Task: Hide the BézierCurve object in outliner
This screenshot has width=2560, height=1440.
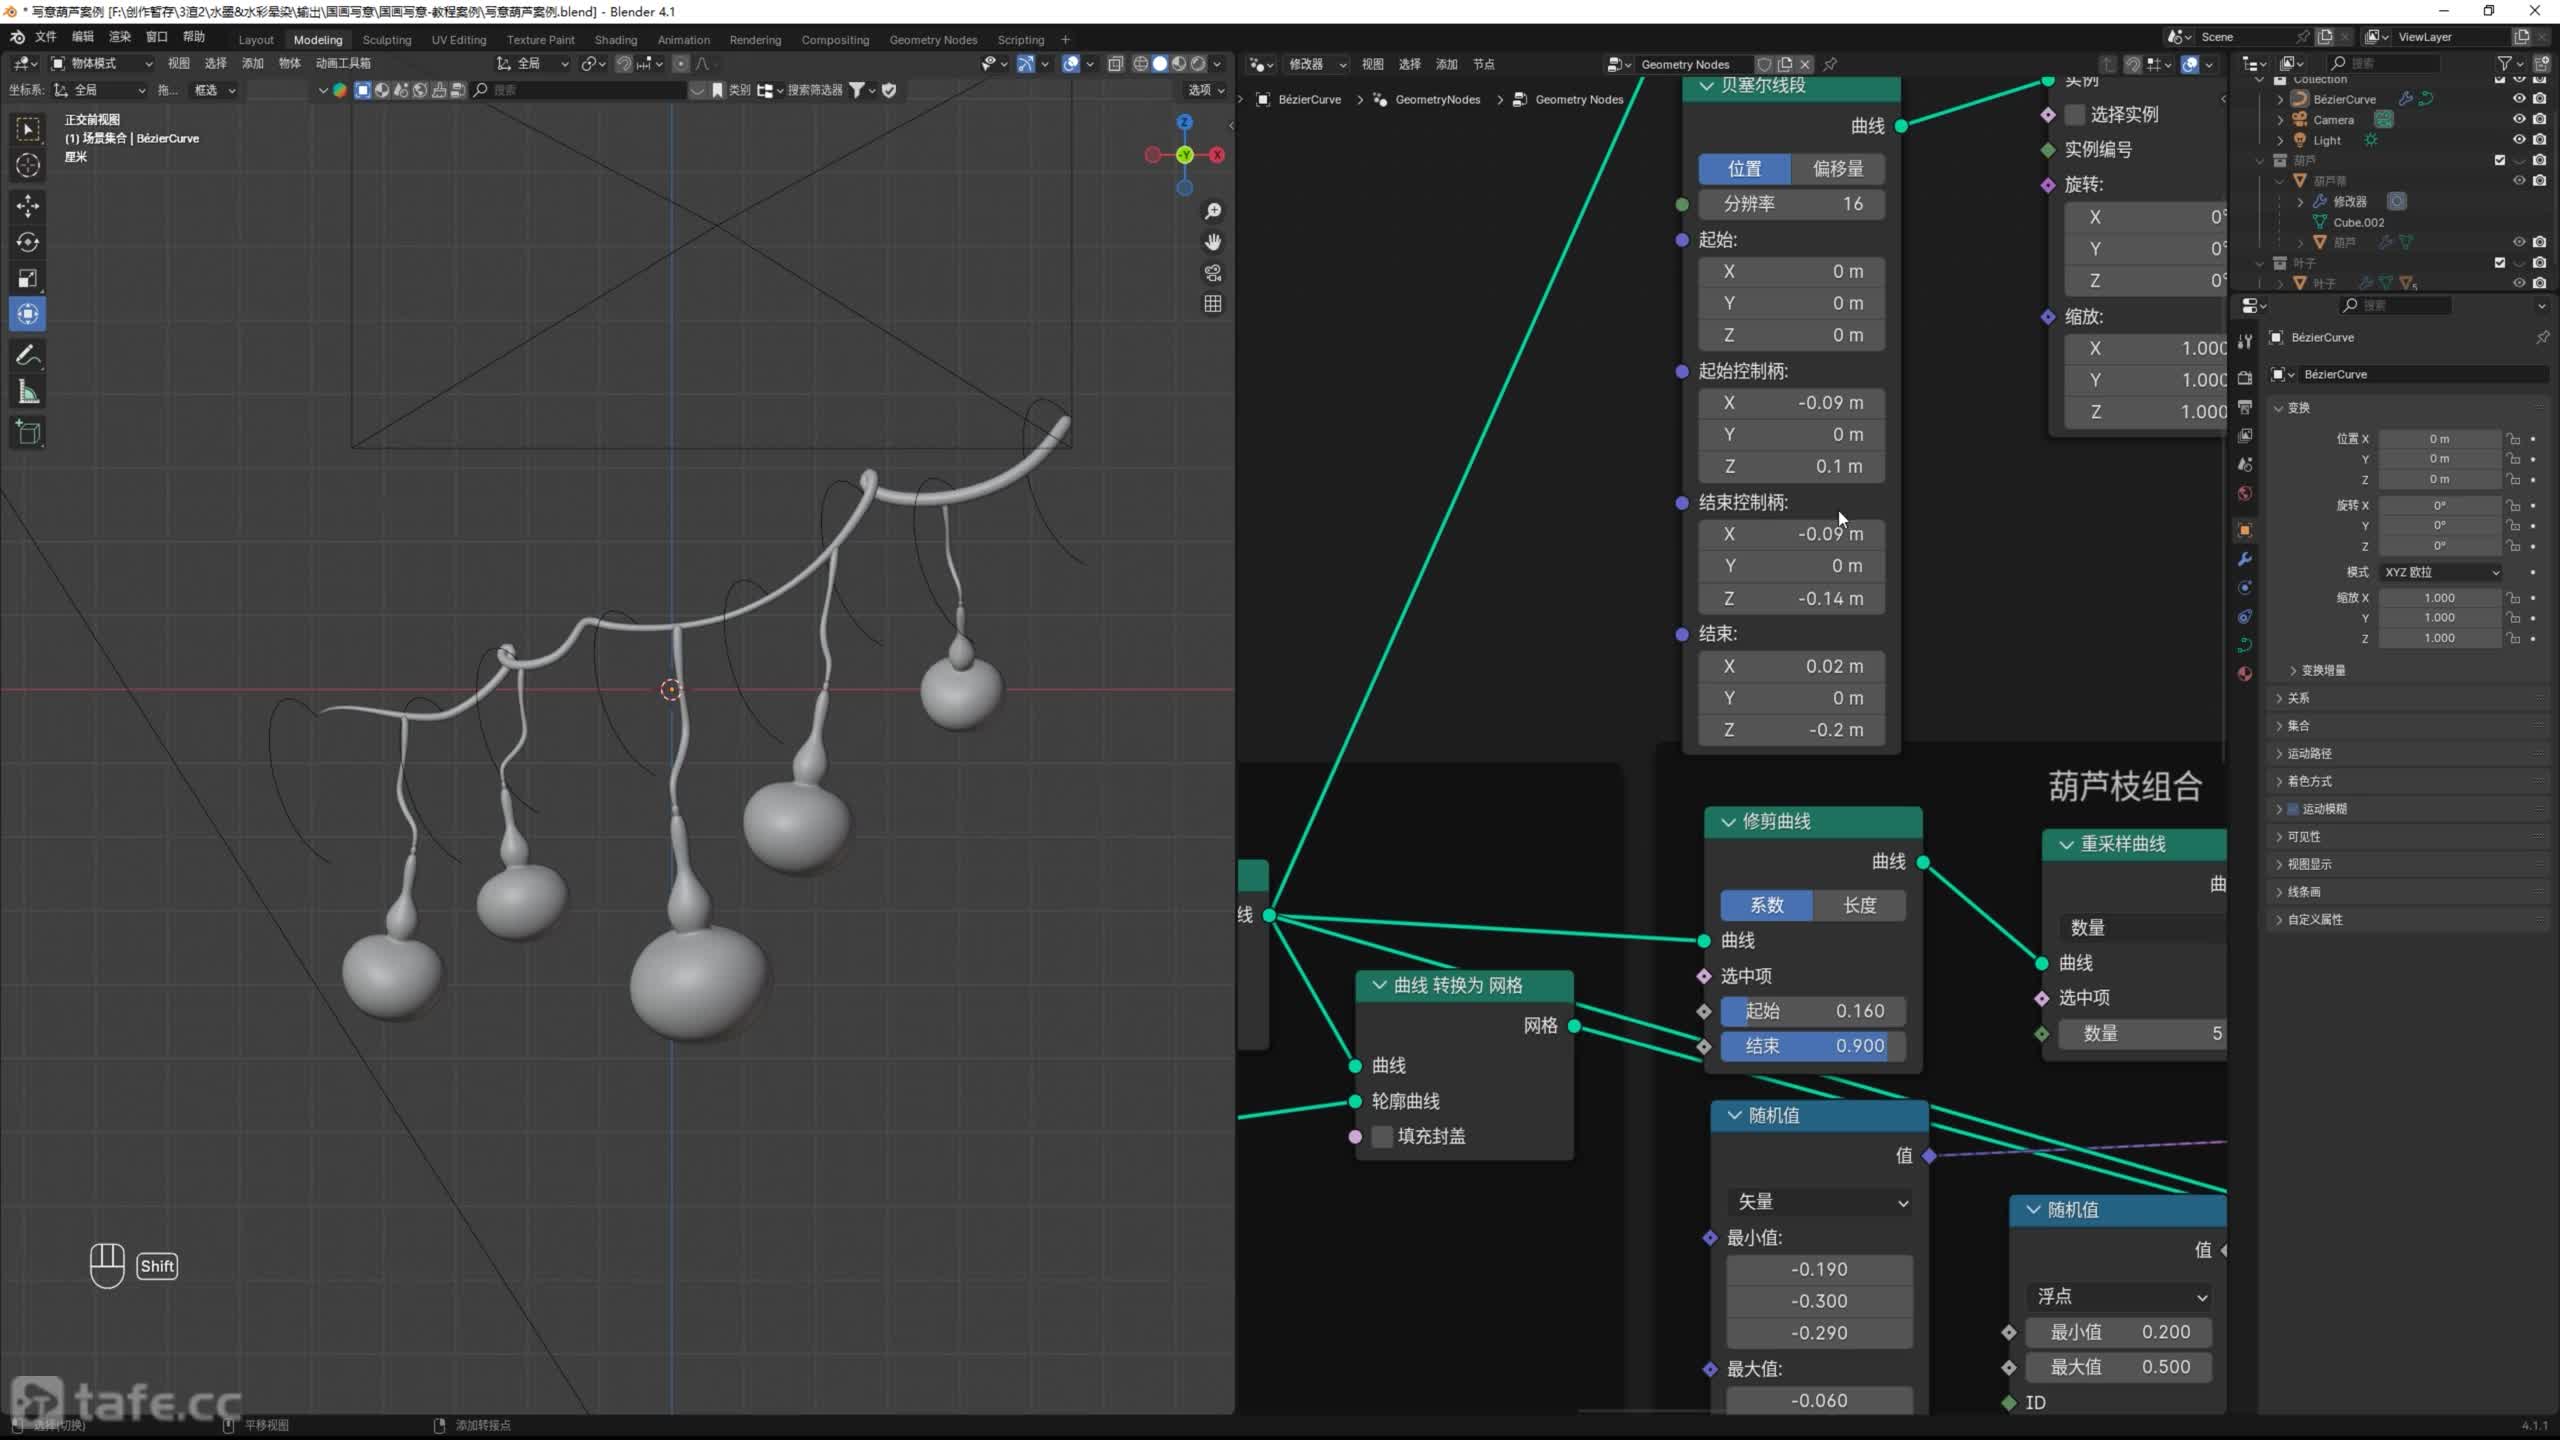Action: tap(2519, 99)
